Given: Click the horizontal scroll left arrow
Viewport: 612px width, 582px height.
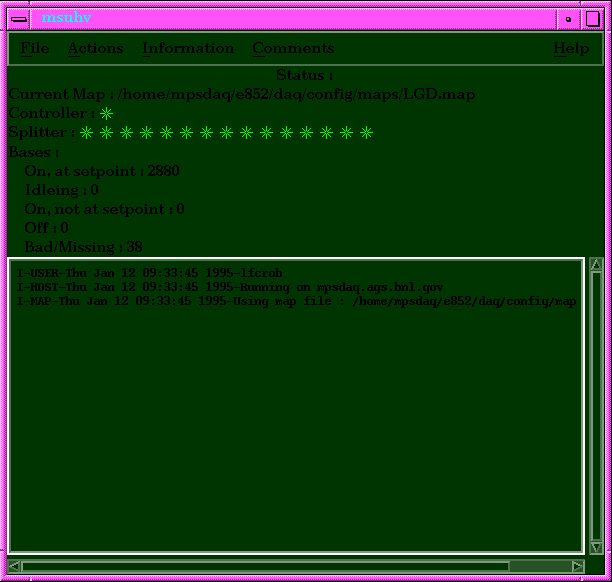Looking at the screenshot, I should 15,566.
